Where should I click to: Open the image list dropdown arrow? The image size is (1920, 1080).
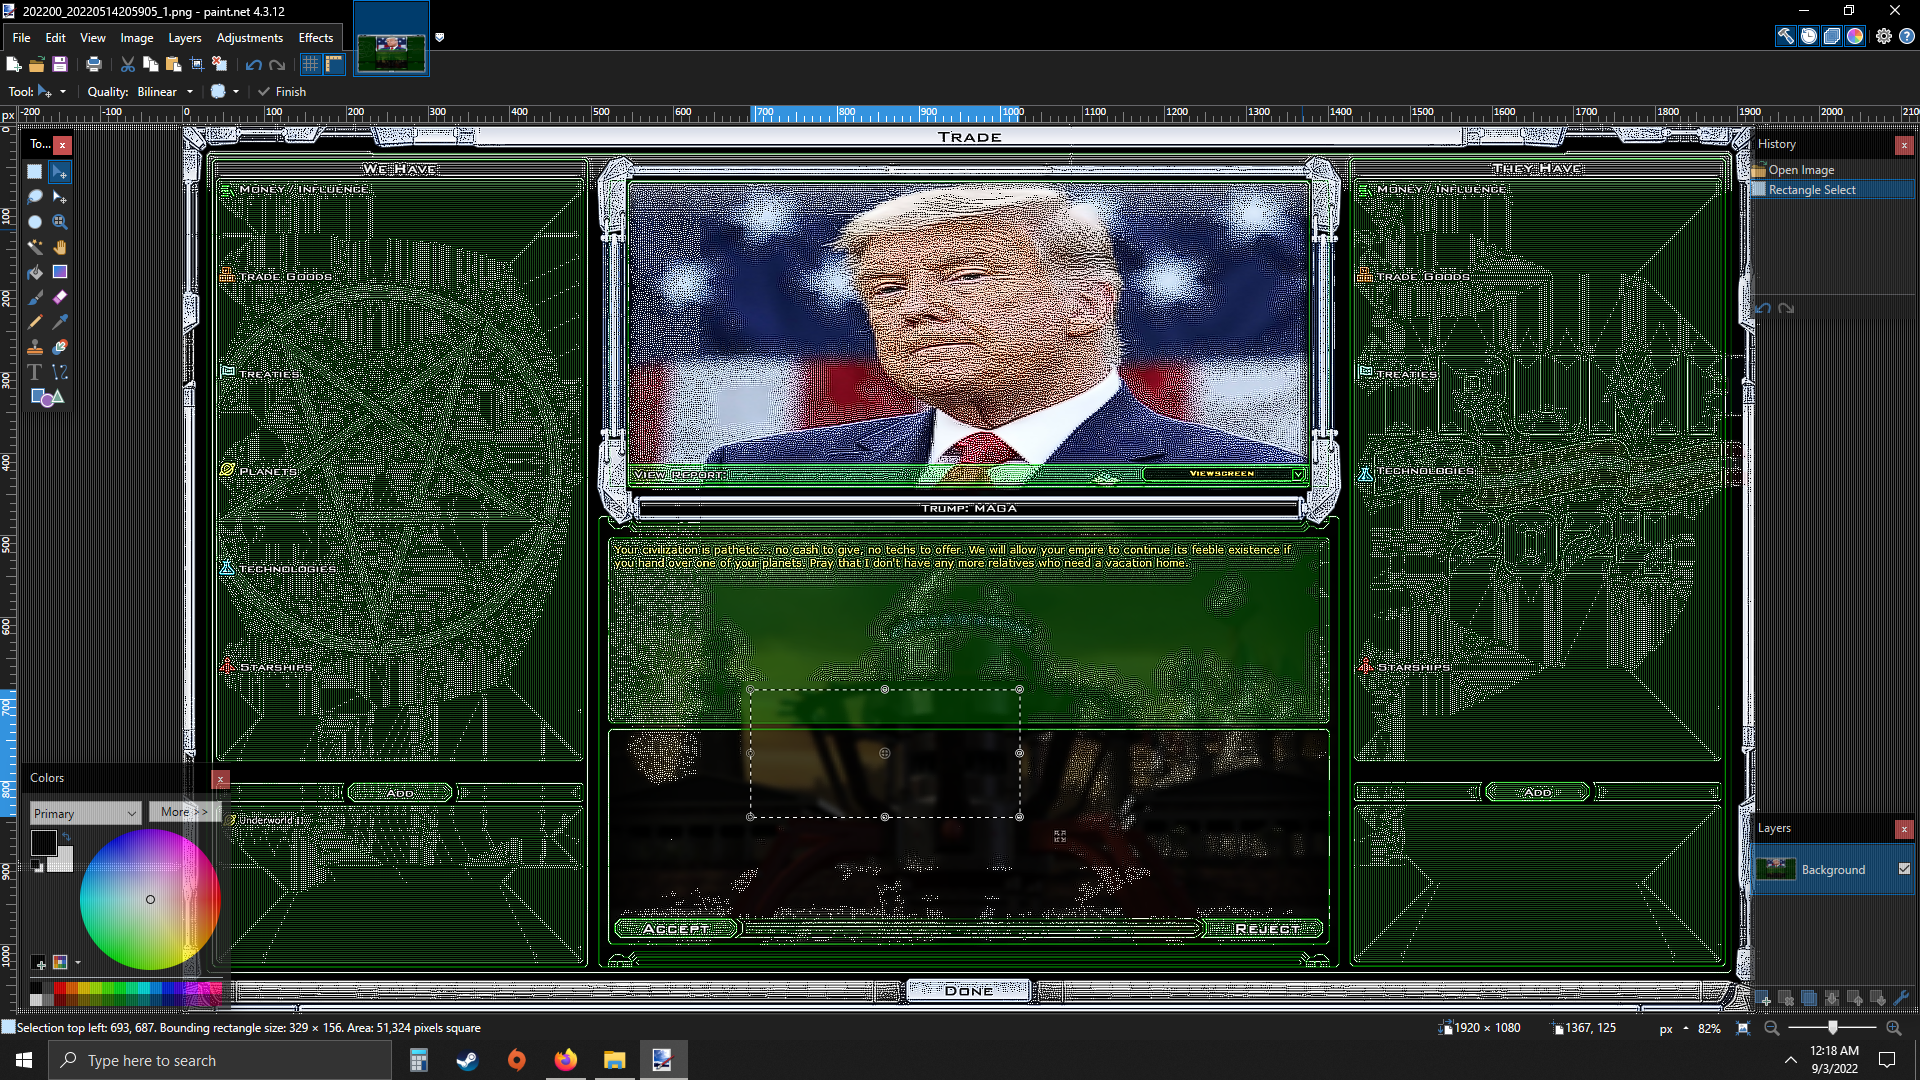click(x=439, y=38)
